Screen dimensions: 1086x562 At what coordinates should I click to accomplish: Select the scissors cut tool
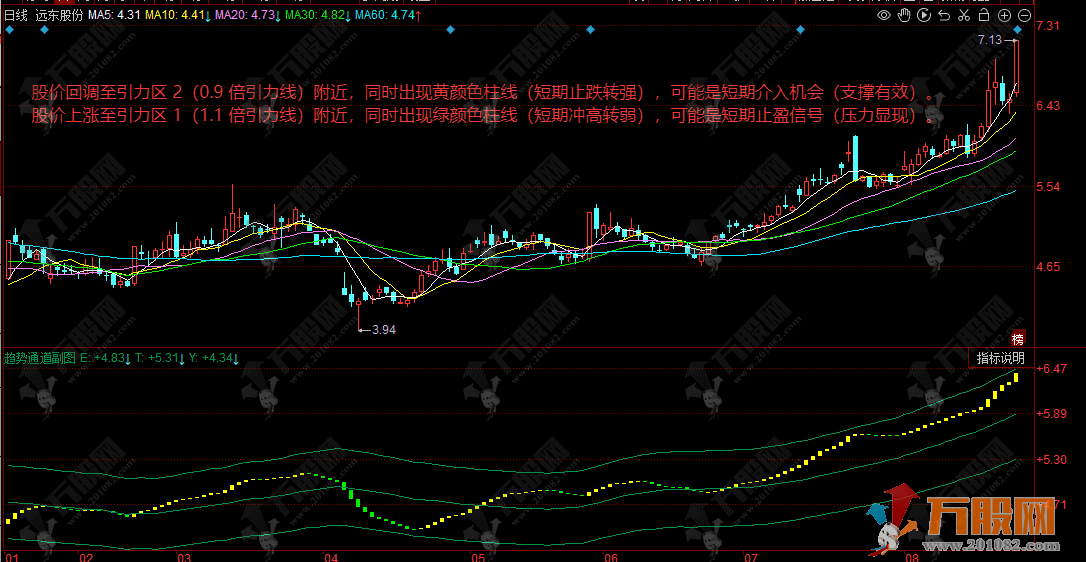(x=963, y=15)
